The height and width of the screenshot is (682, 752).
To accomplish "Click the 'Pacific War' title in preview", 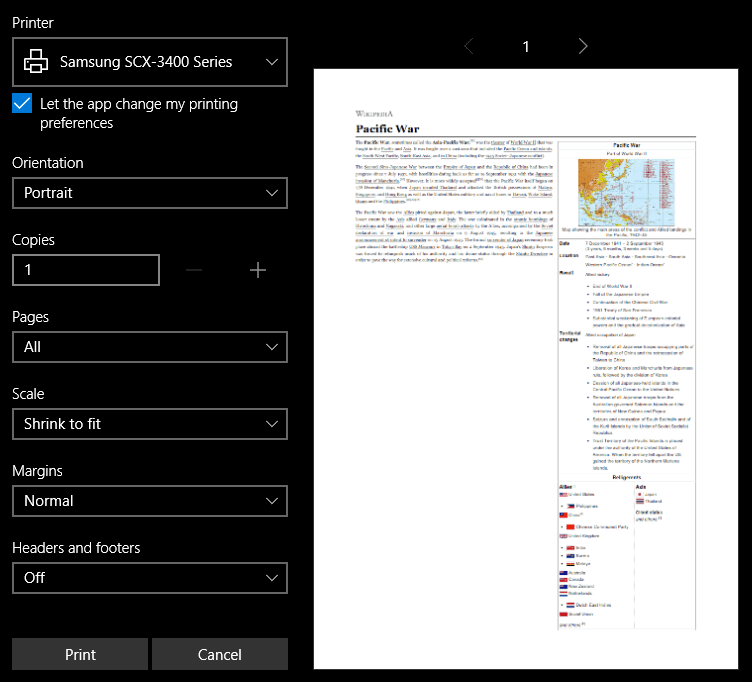I will pyautogui.click(x=388, y=129).
